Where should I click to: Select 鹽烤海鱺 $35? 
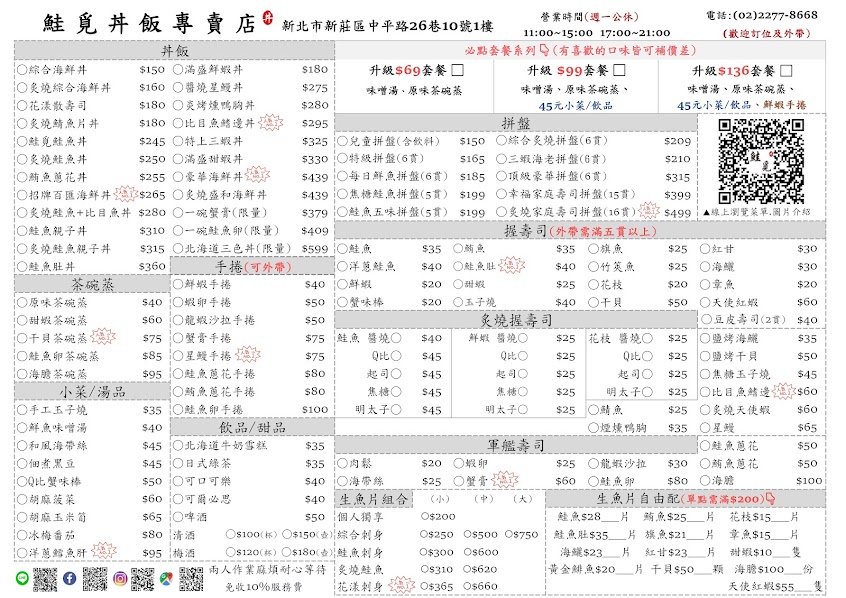(x=705, y=338)
